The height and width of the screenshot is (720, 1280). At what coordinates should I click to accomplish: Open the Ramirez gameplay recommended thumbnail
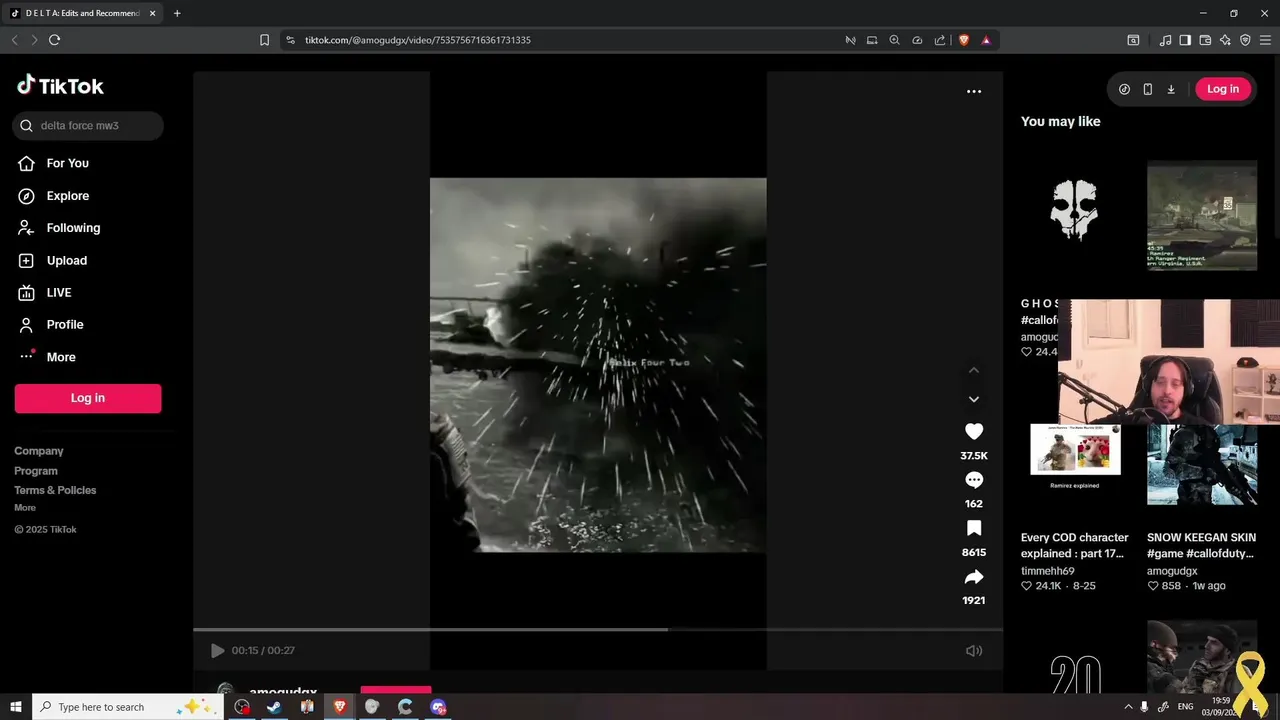(1202, 216)
